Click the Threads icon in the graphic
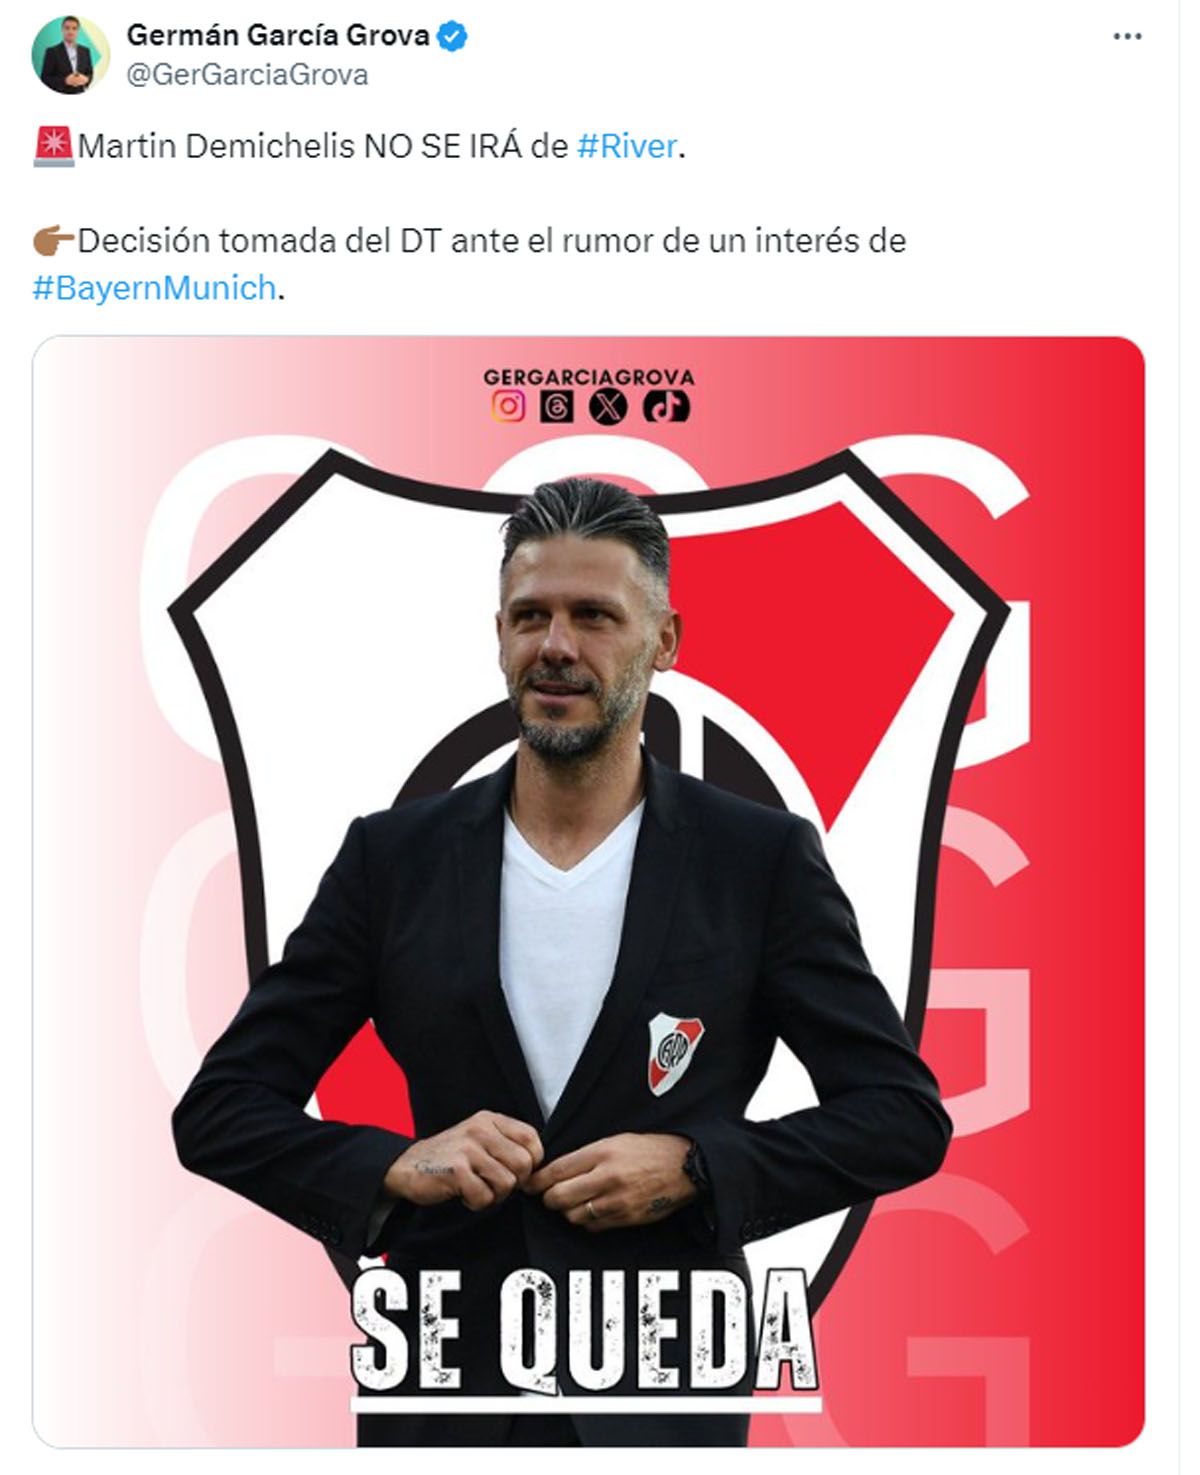 [557, 406]
